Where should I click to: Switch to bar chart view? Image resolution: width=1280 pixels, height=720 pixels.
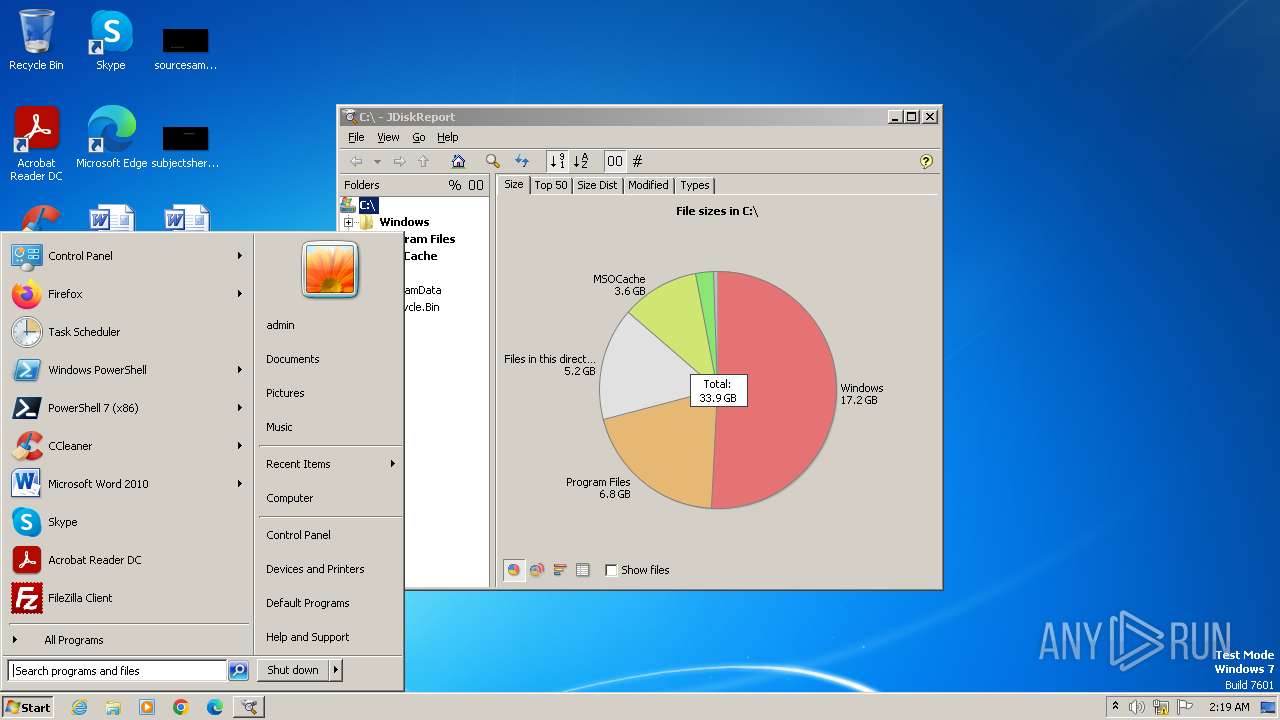pyautogui.click(x=560, y=570)
